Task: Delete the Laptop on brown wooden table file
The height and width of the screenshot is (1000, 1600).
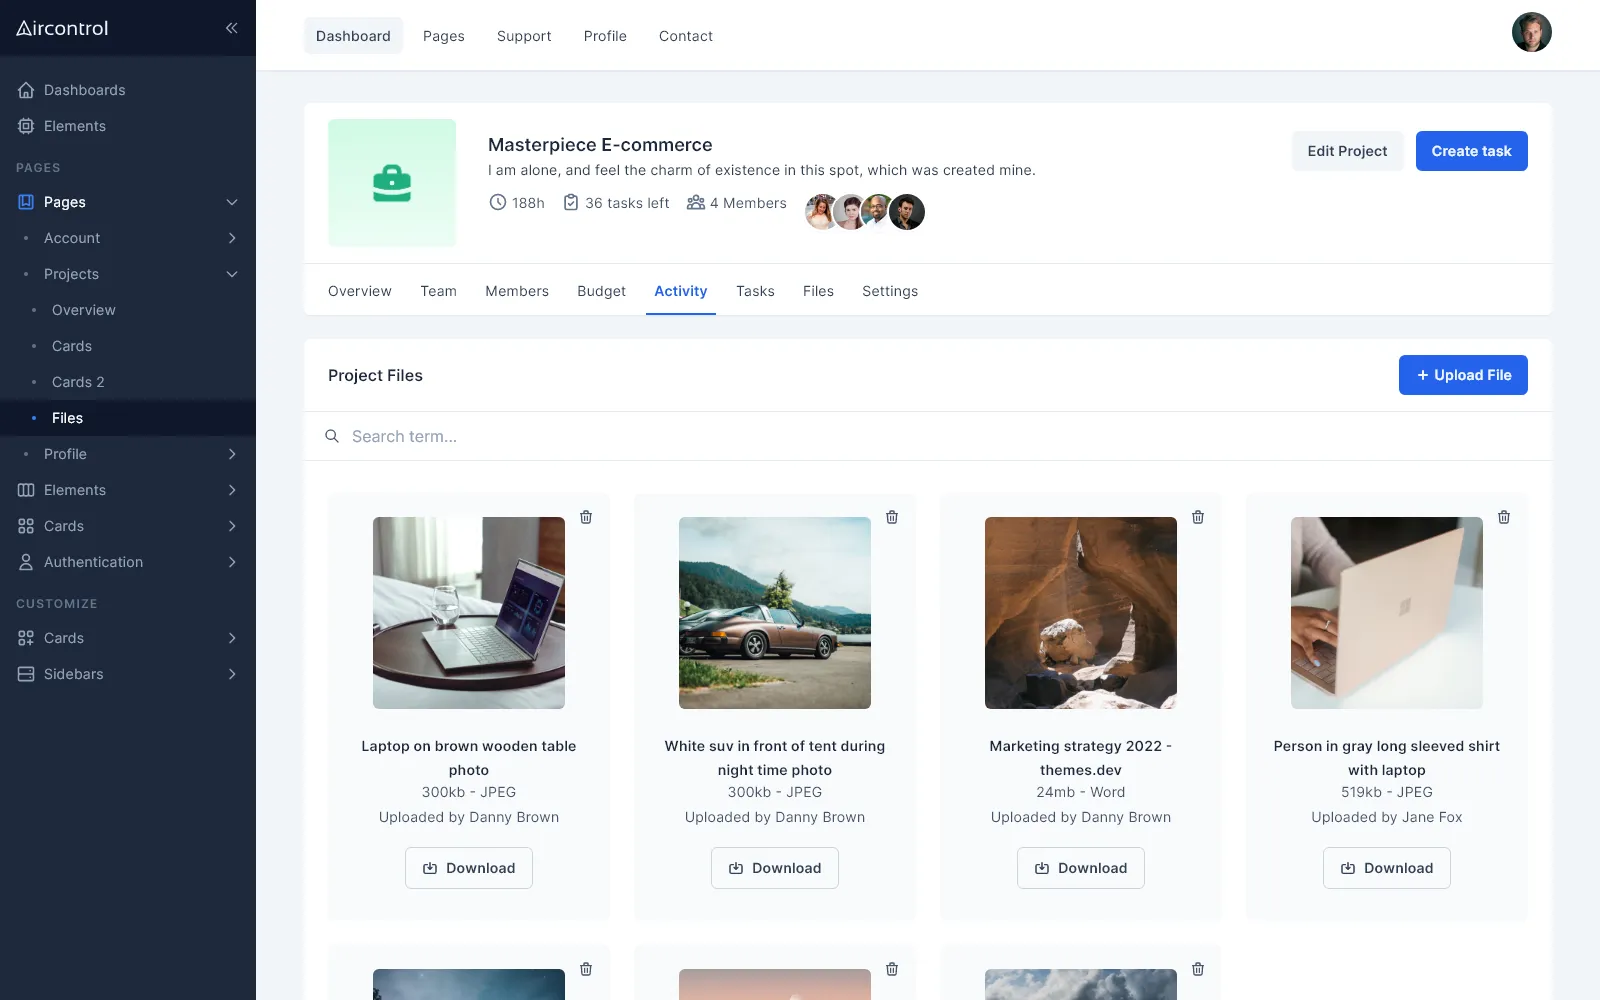Action: coord(586,517)
